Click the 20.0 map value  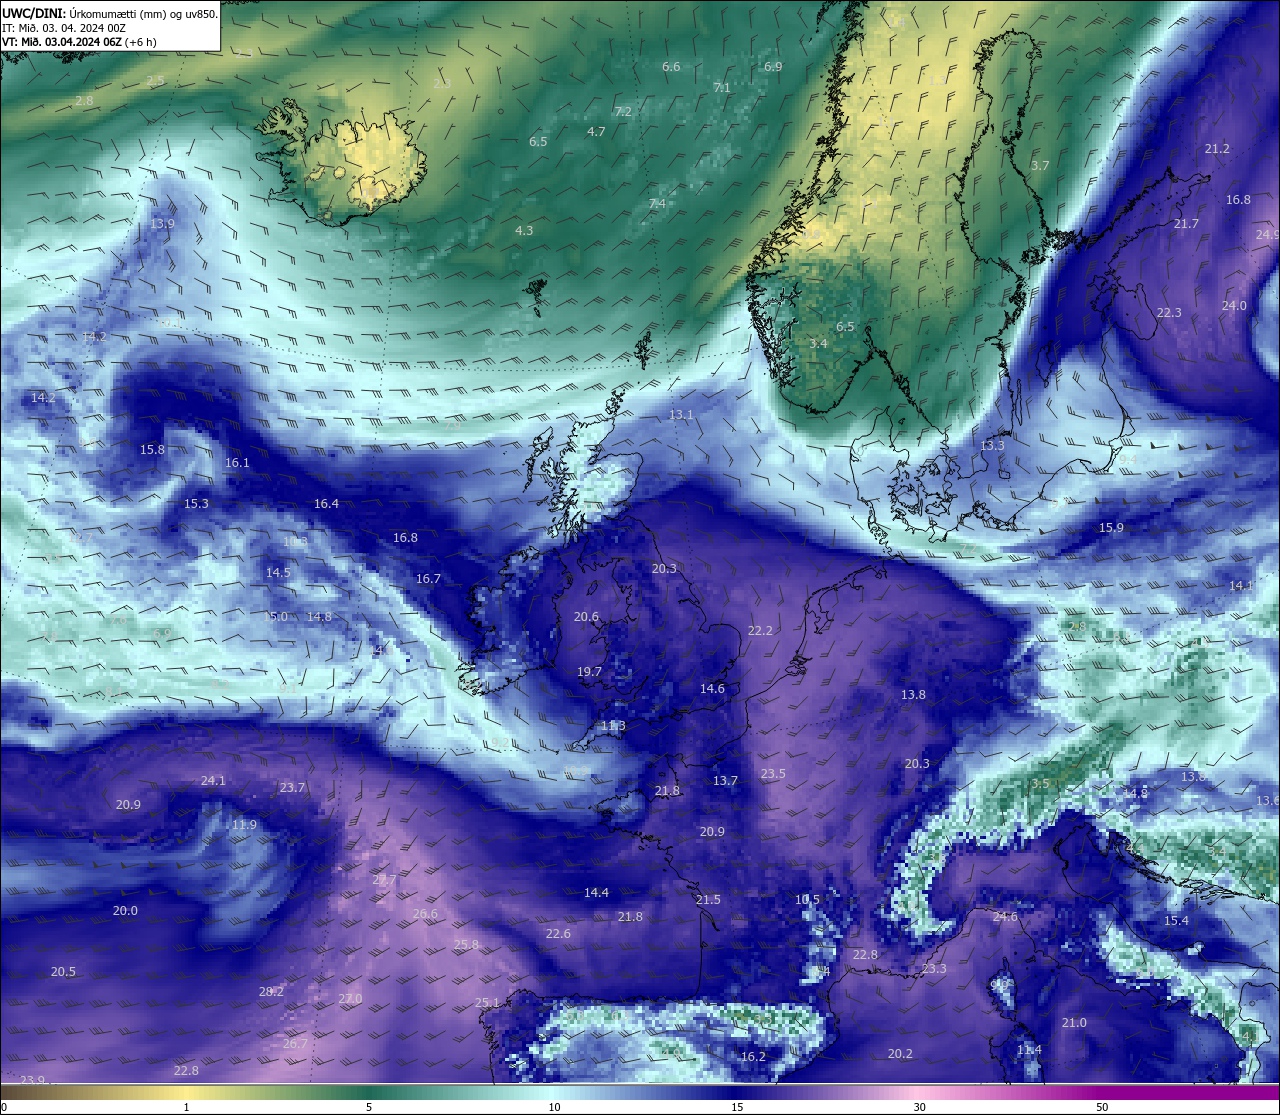[x=125, y=911]
